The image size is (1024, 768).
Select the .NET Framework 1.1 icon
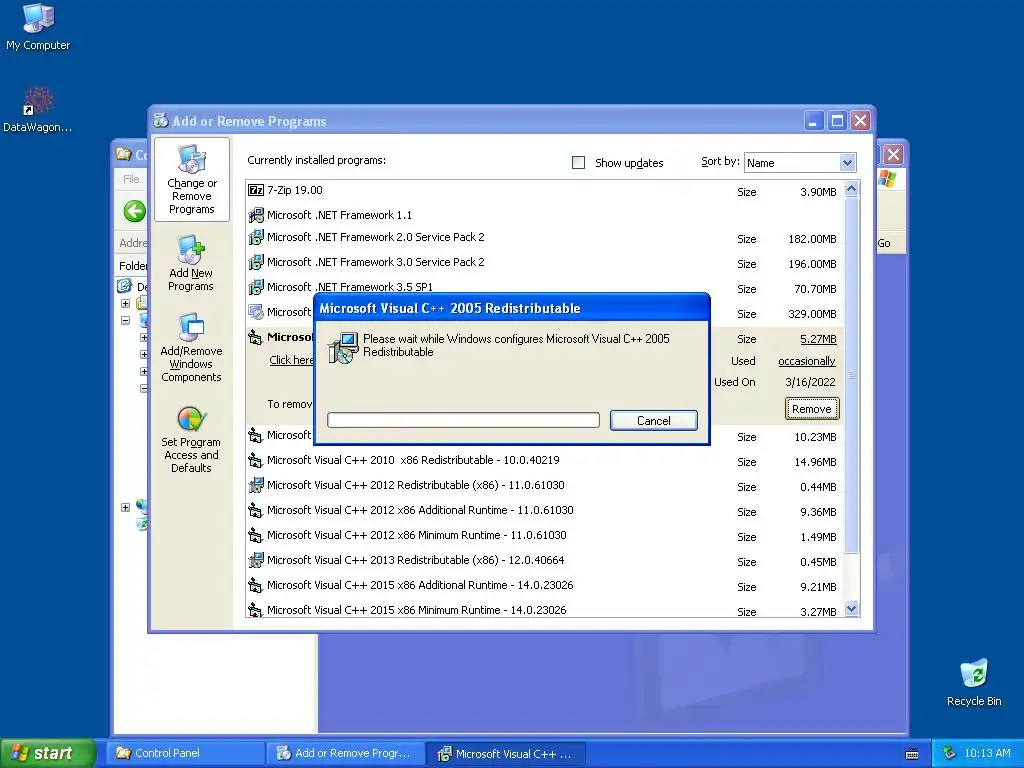pos(255,215)
